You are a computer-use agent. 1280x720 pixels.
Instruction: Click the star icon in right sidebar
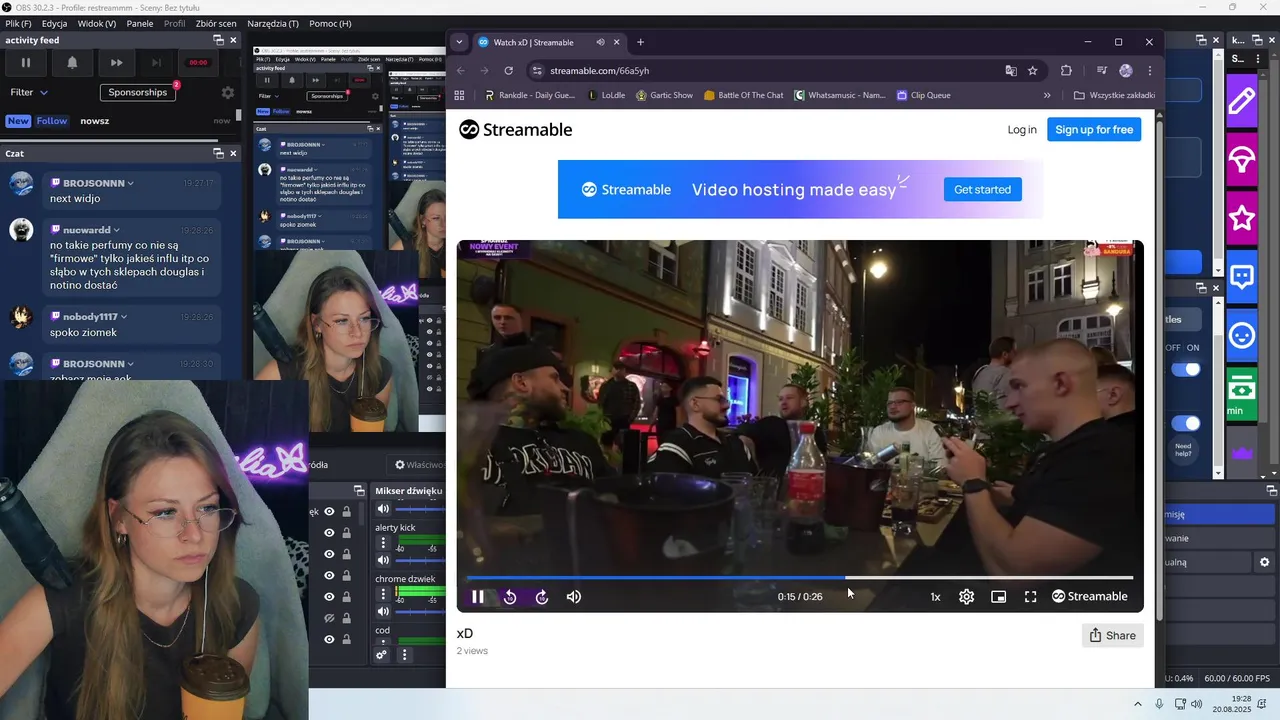[1242, 218]
